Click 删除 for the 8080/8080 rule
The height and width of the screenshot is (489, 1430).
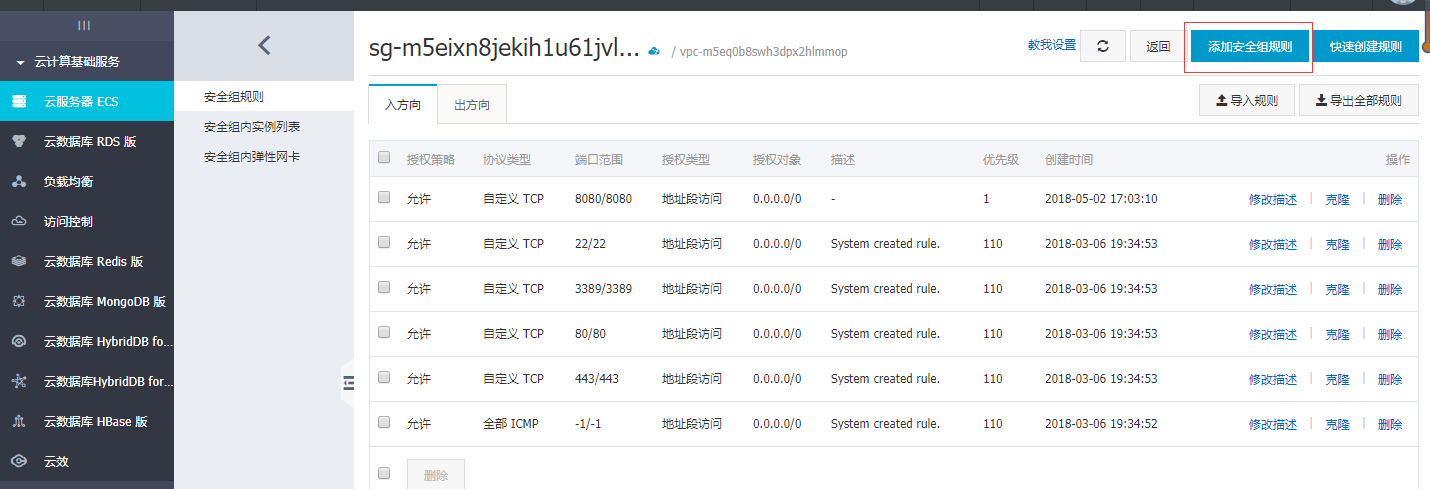(1390, 199)
